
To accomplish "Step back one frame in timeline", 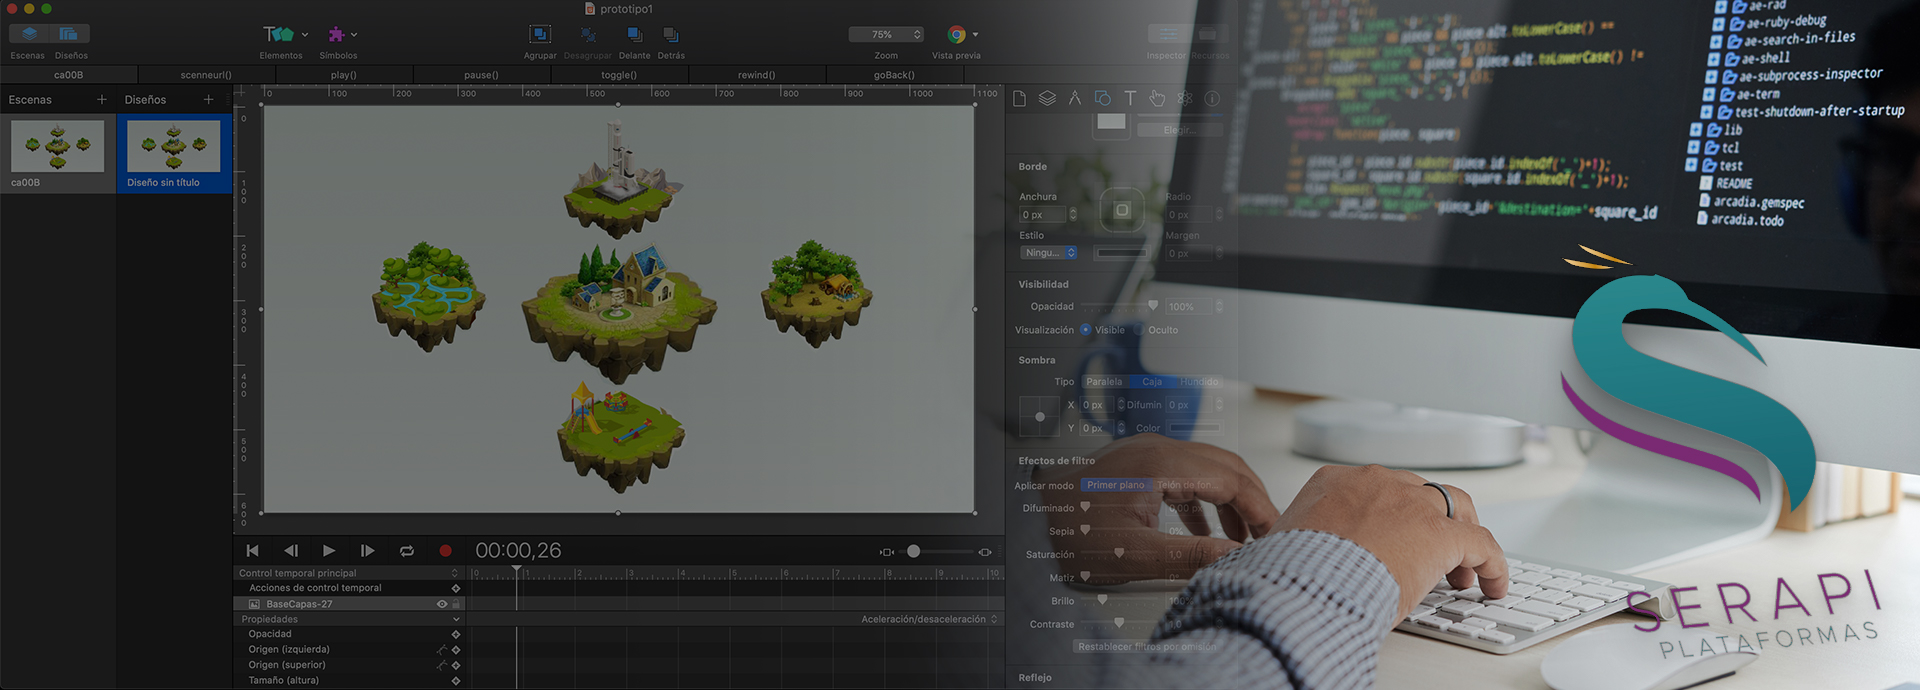I will (x=291, y=551).
